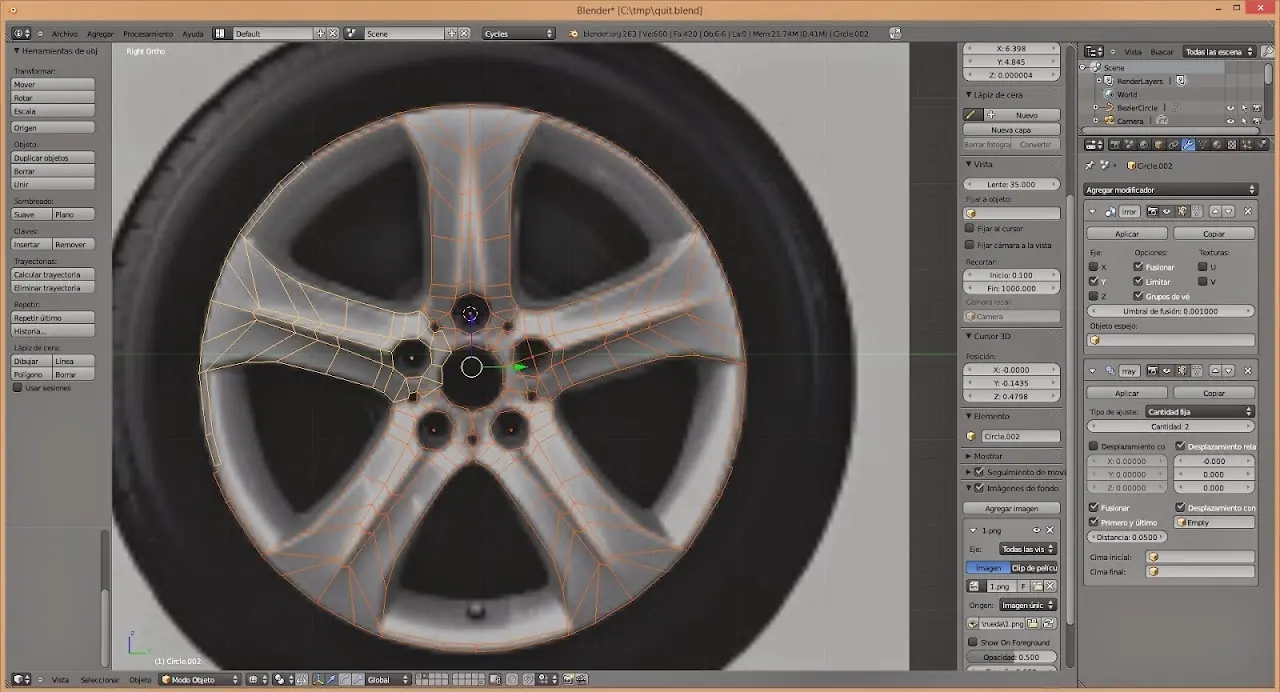1280x692 pixels.
Task: Open the Archivo menu
Action: tap(64, 34)
